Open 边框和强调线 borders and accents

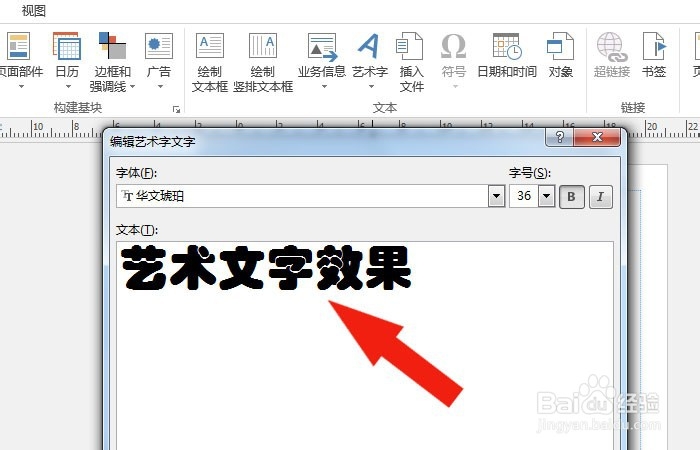112,62
